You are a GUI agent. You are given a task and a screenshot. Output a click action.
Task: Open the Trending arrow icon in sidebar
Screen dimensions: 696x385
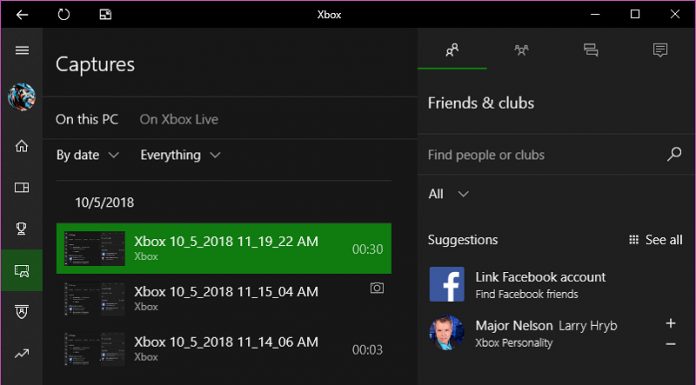point(22,353)
